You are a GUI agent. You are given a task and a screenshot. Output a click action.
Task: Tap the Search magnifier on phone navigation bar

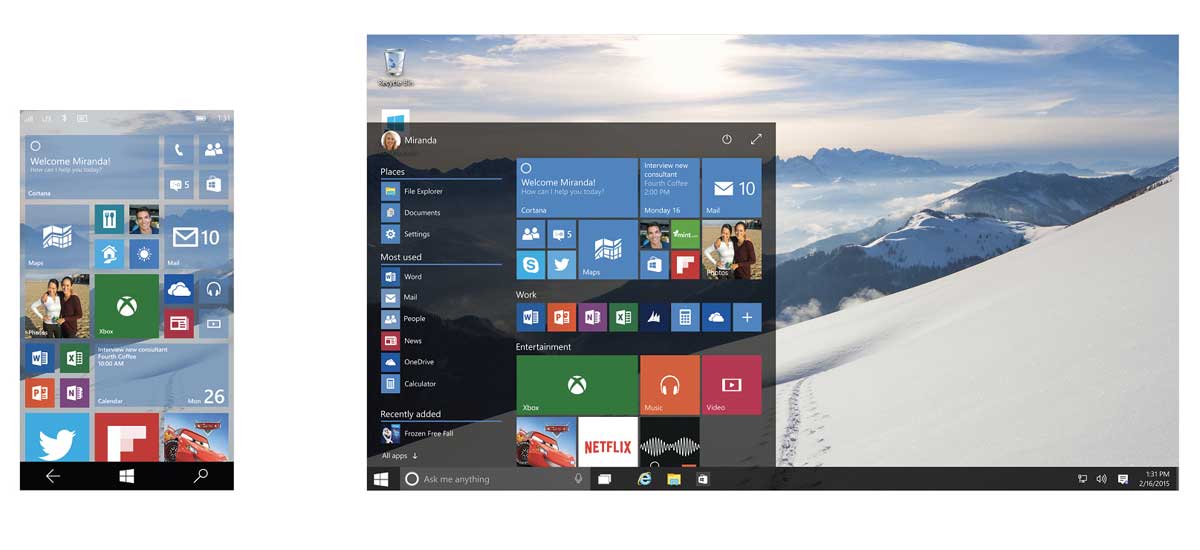coord(201,477)
